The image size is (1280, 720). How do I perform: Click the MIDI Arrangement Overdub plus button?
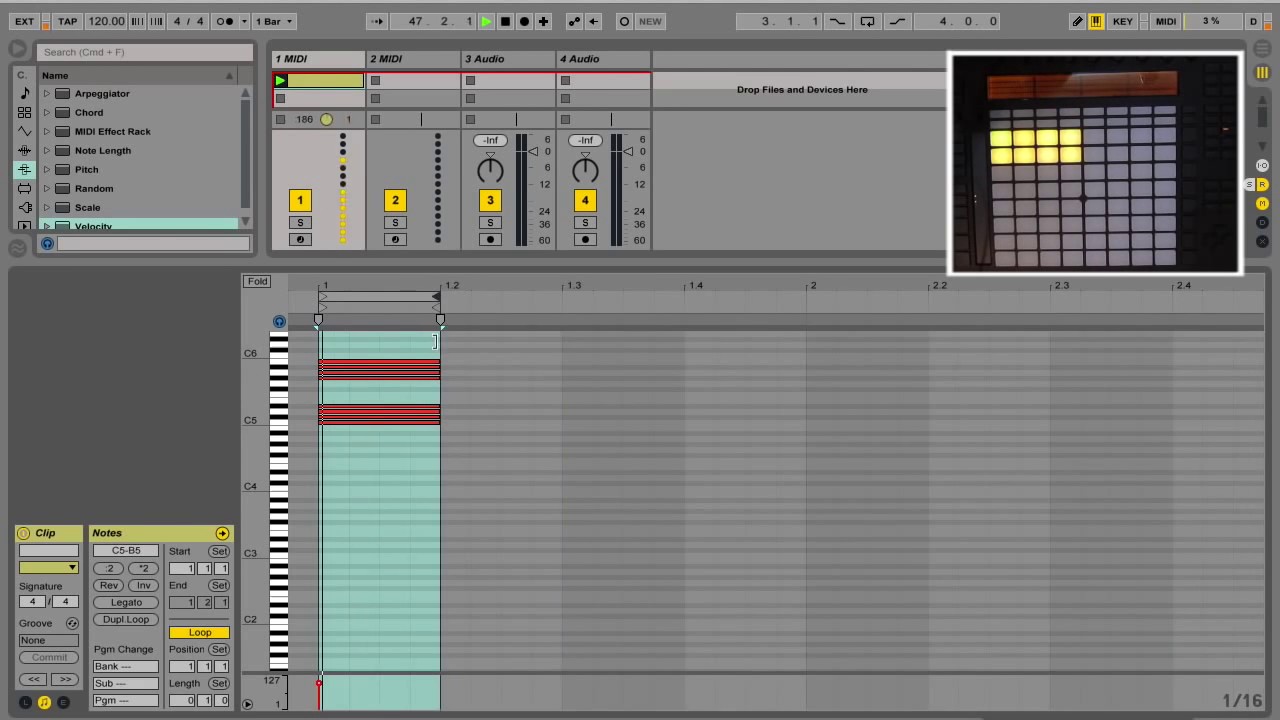click(x=543, y=21)
